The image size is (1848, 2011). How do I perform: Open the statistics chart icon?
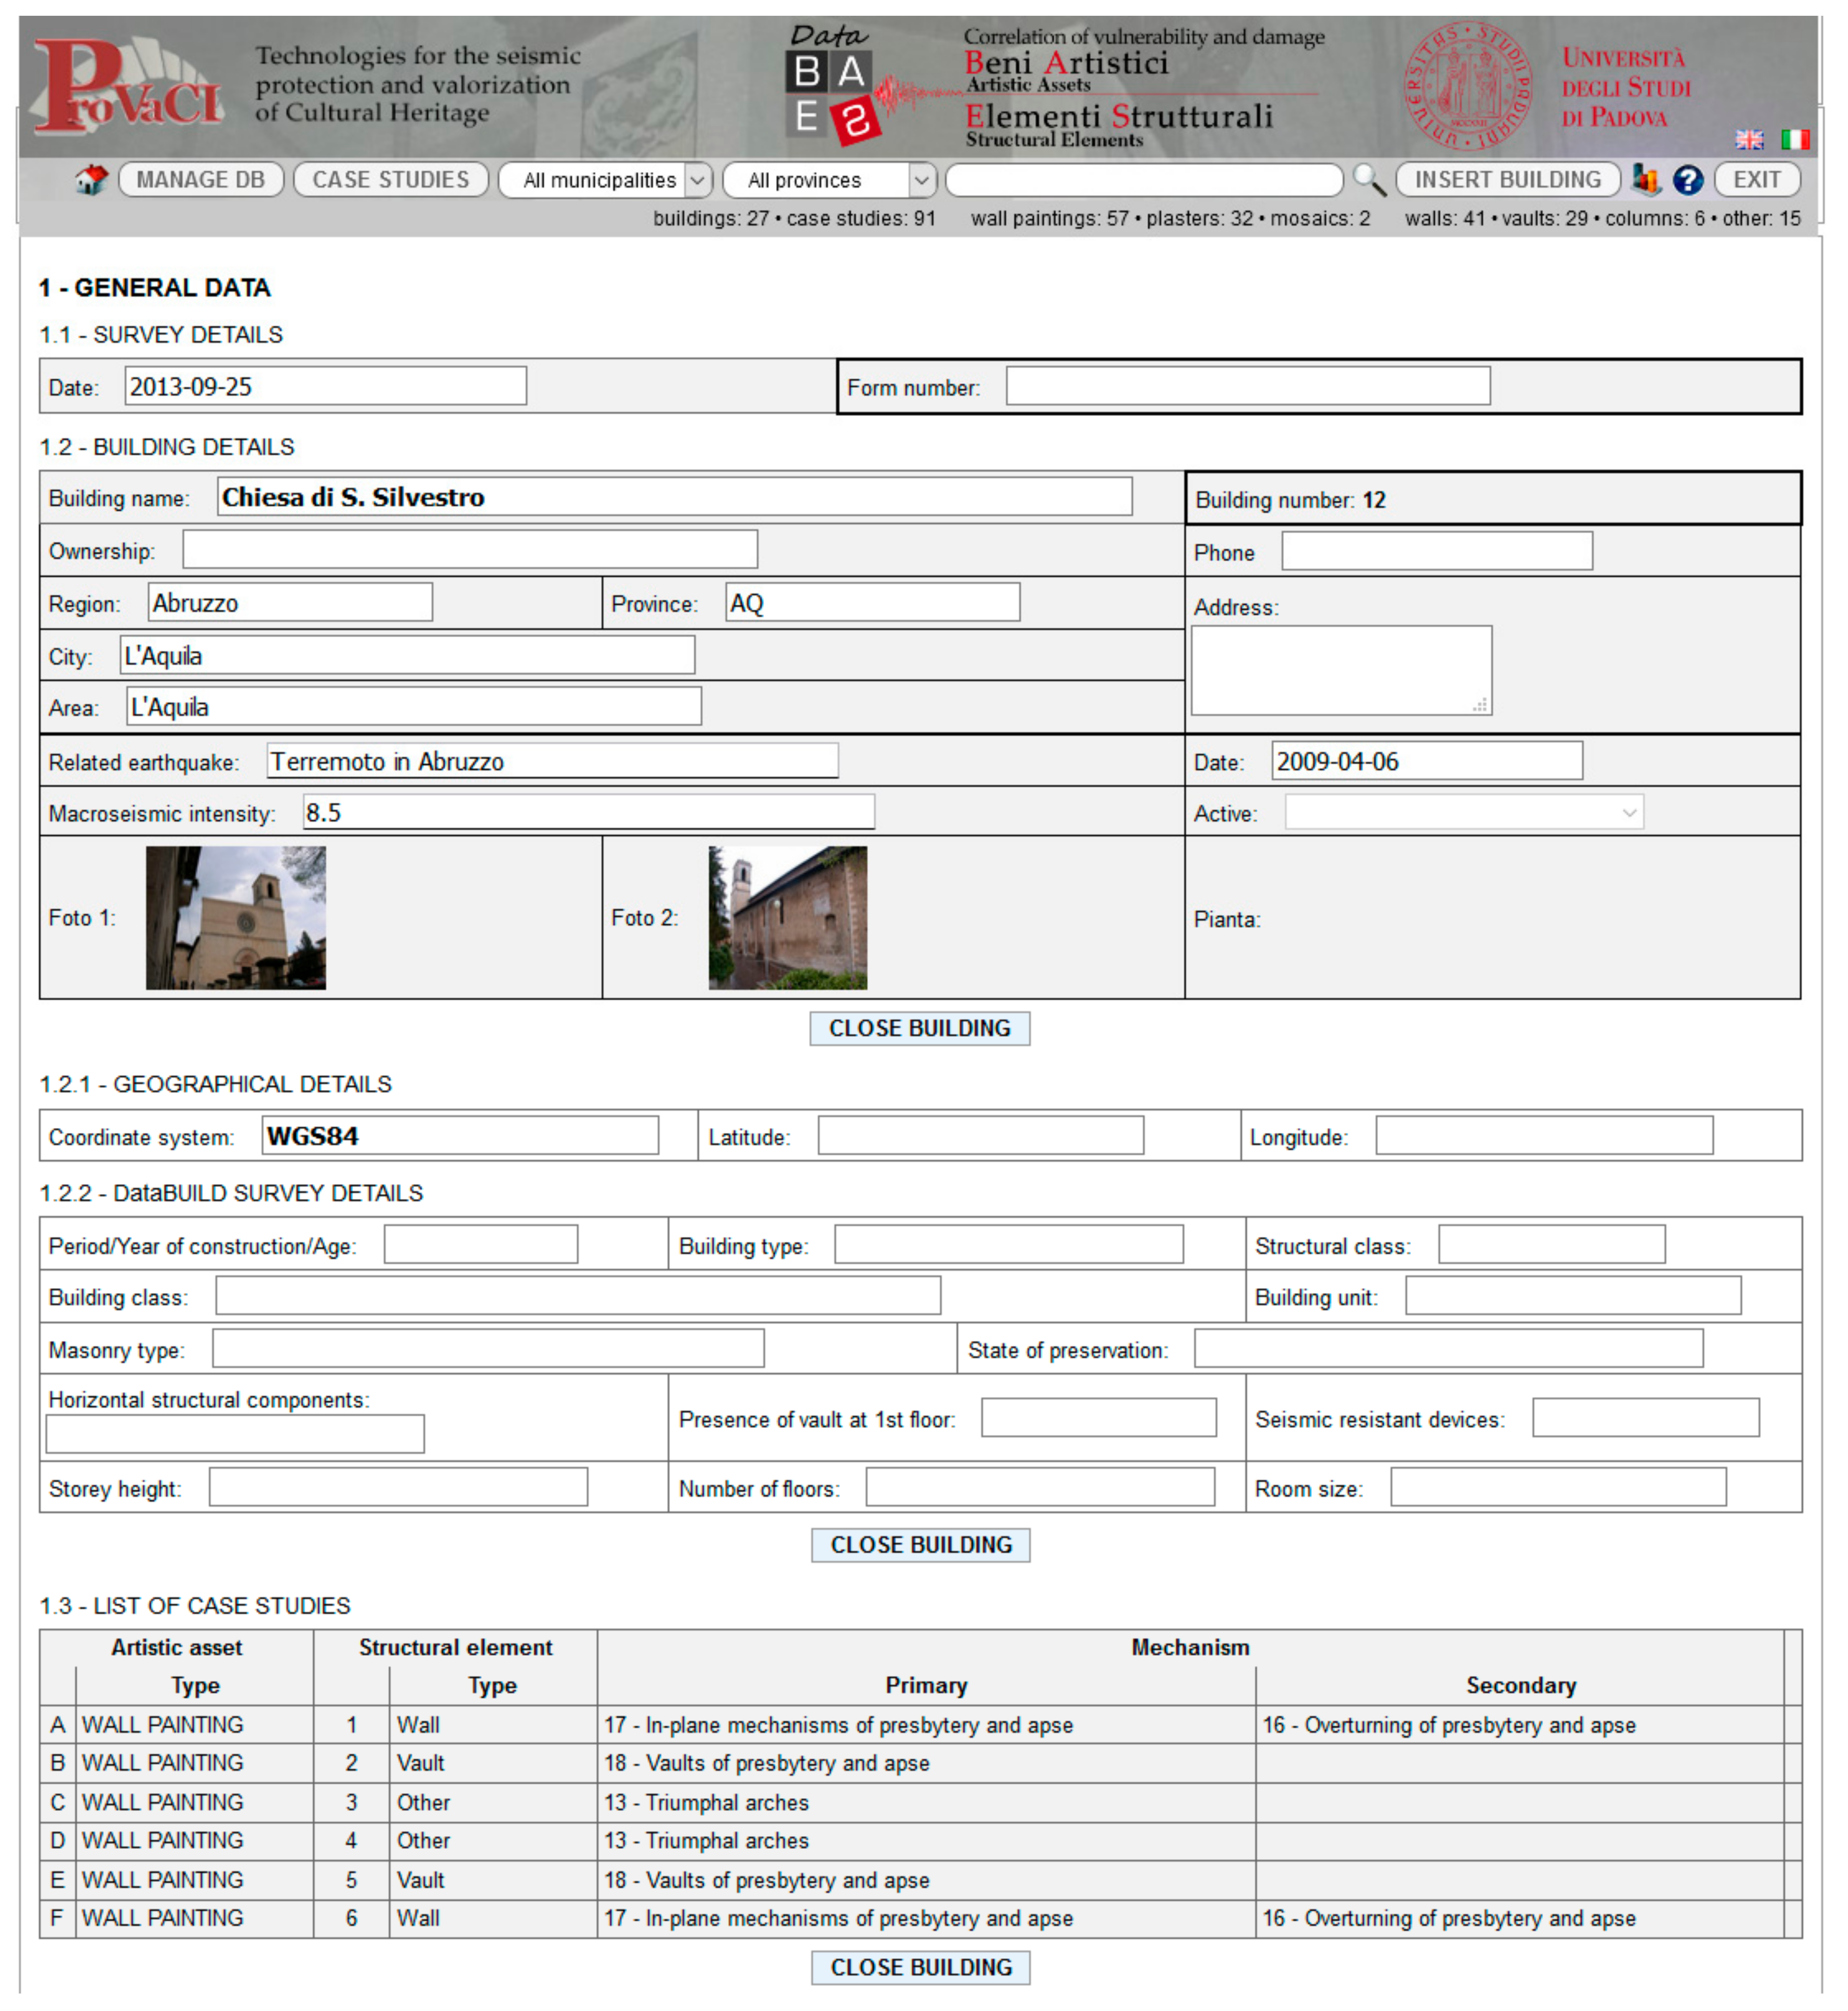(1645, 180)
